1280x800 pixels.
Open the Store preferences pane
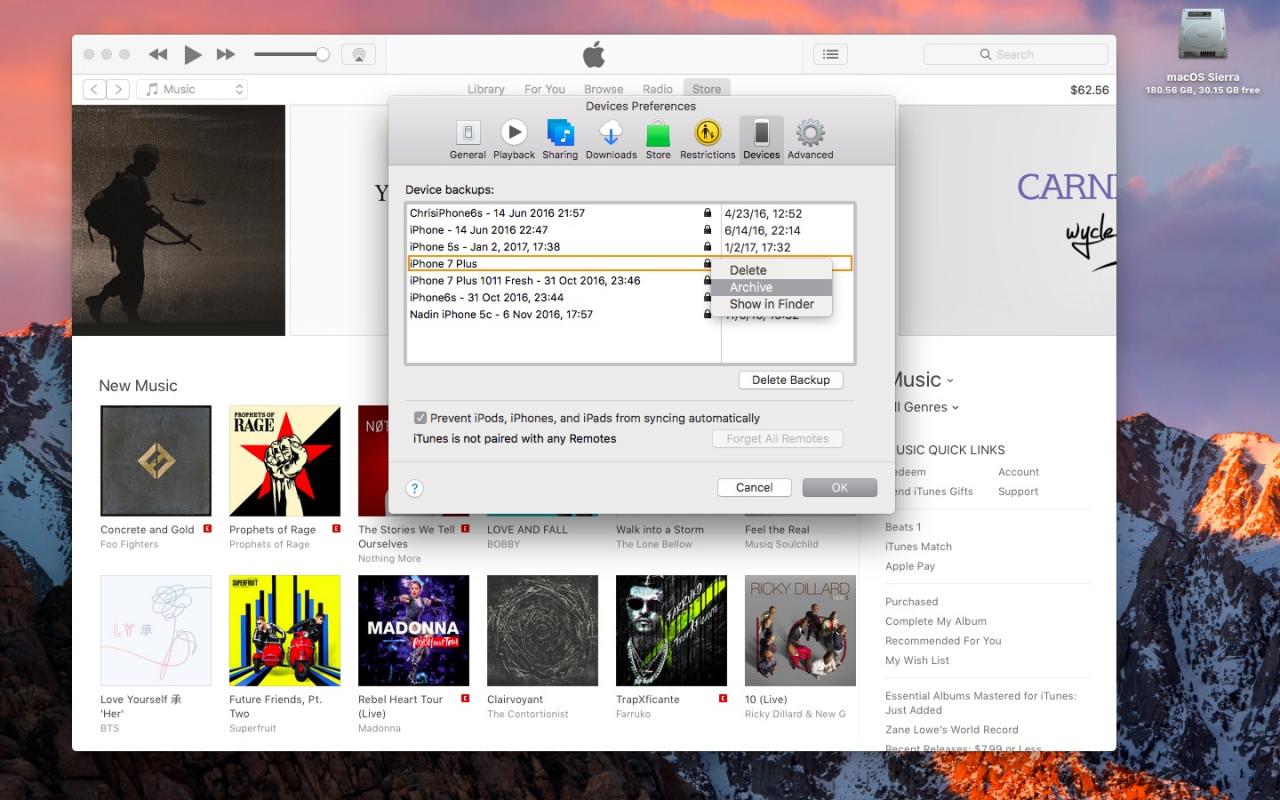tap(658, 139)
